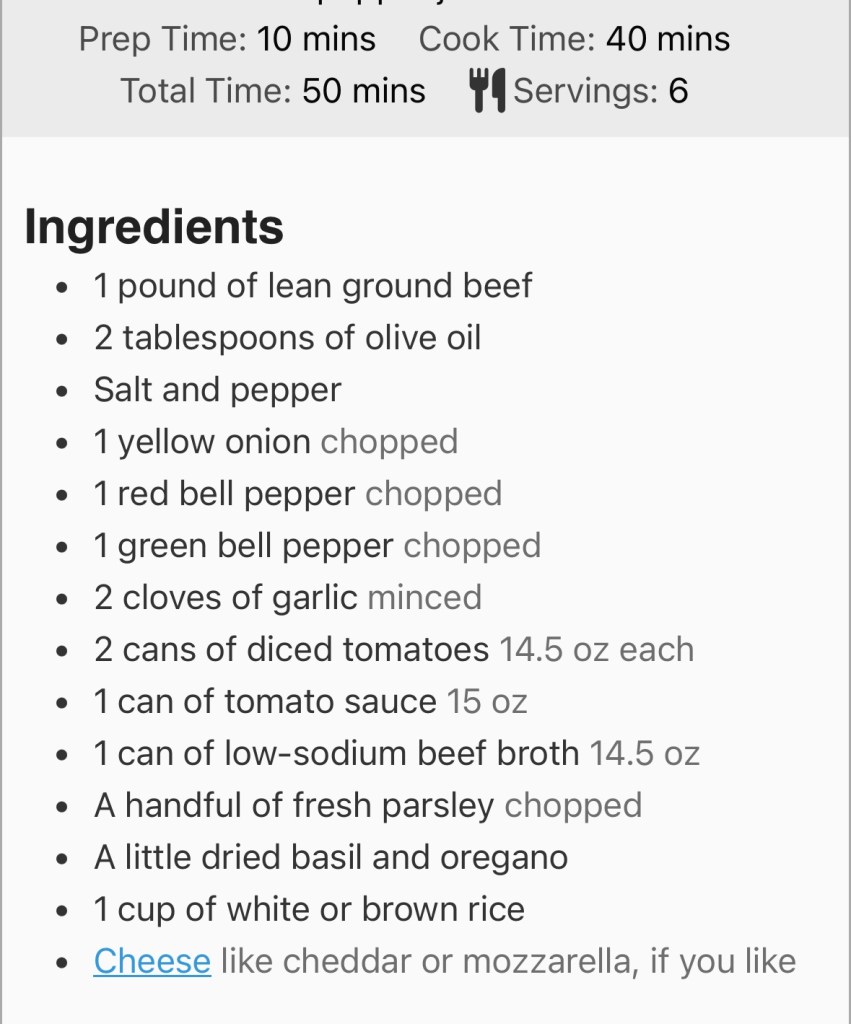Open the Cheese ingredient link
The image size is (851, 1024).
point(152,962)
